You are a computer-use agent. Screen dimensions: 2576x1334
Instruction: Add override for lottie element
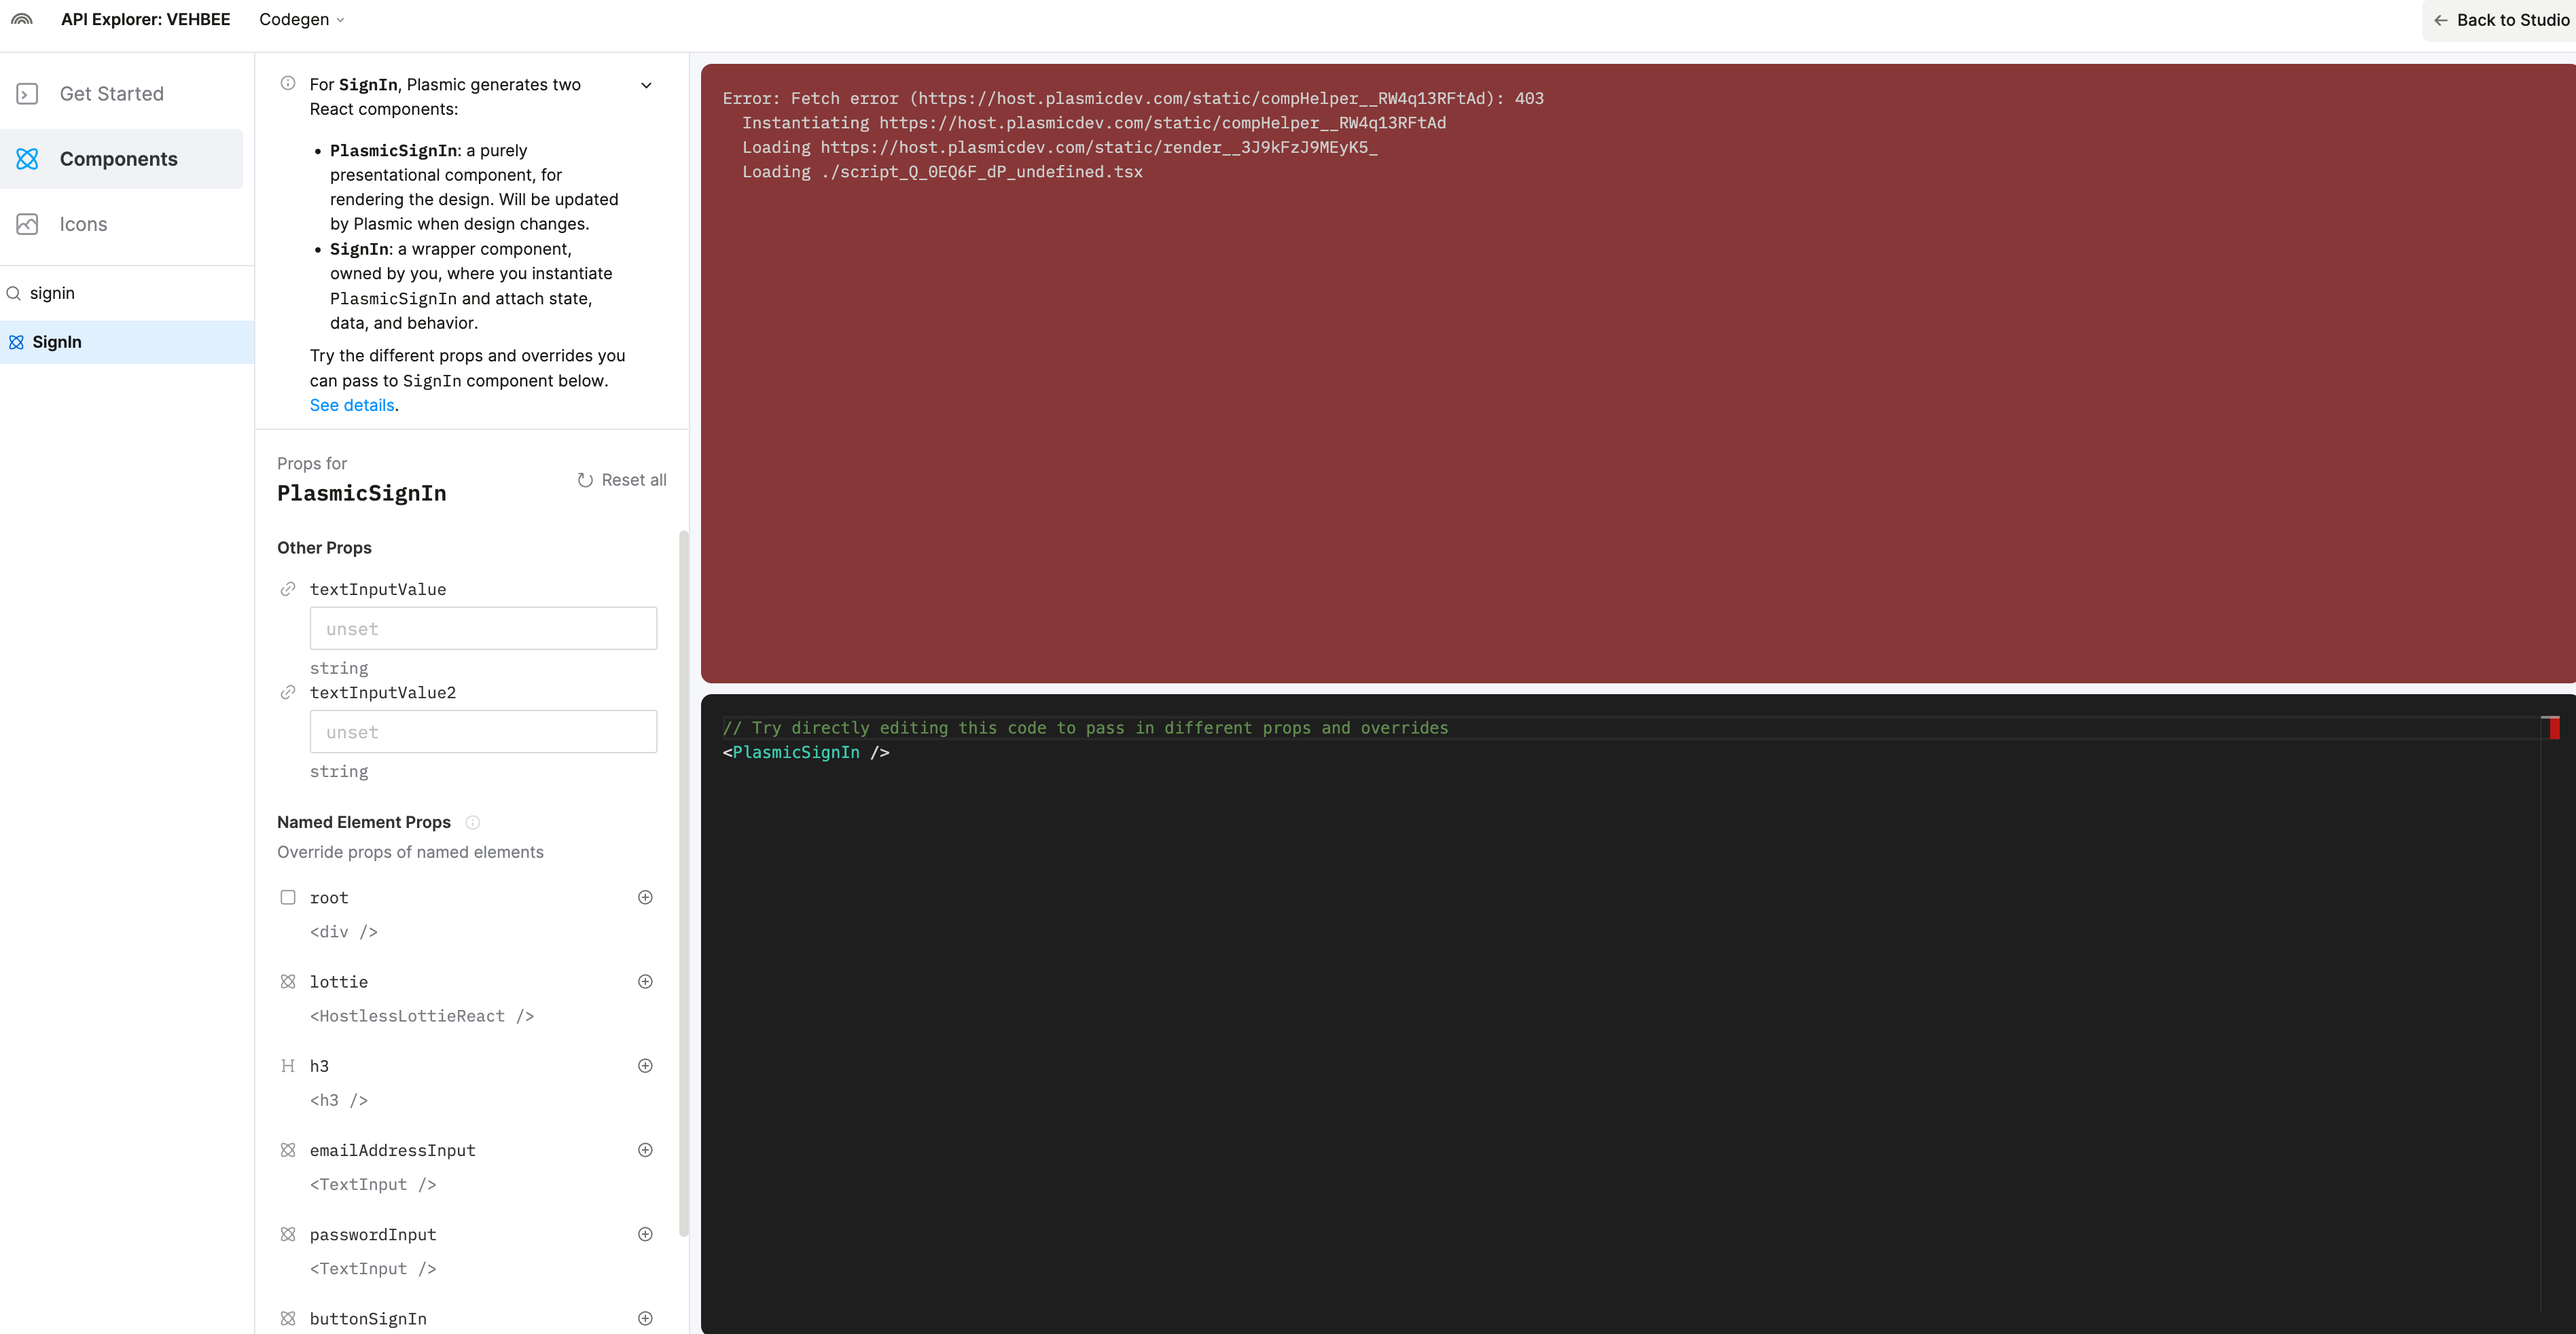[645, 981]
